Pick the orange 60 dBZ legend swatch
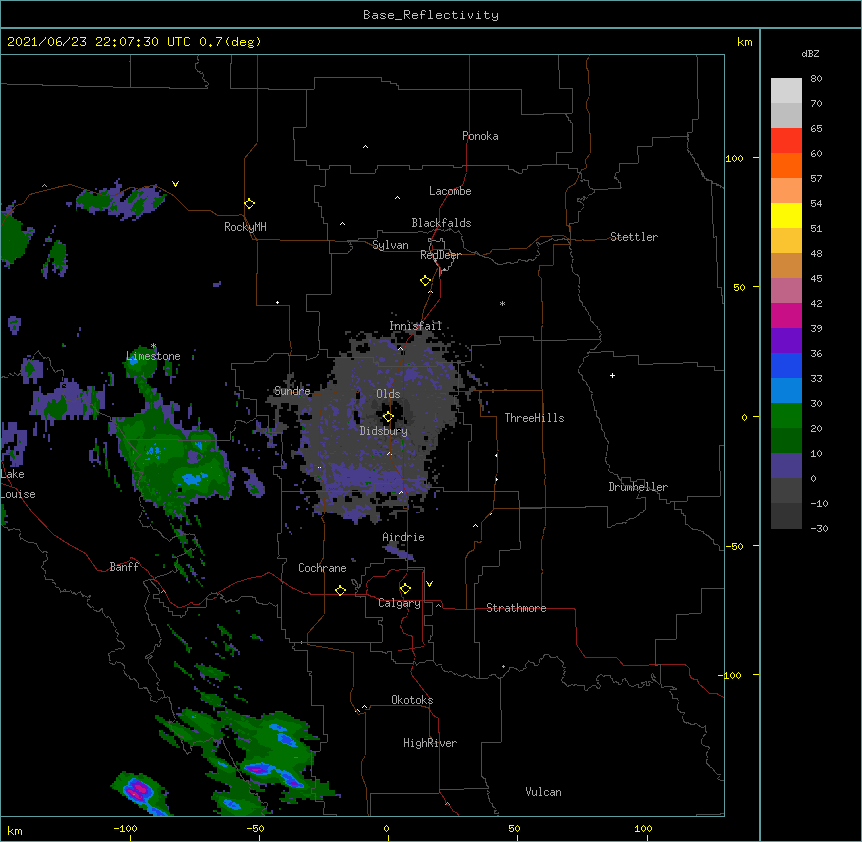The height and width of the screenshot is (842, 862). [x=786, y=165]
